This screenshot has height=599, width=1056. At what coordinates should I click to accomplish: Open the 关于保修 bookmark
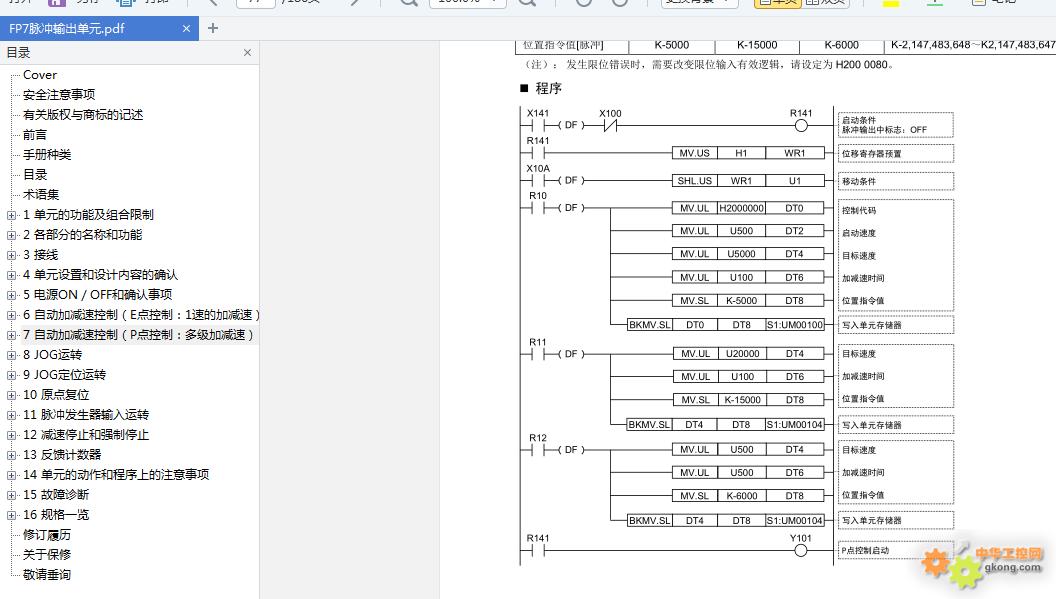(x=46, y=555)
